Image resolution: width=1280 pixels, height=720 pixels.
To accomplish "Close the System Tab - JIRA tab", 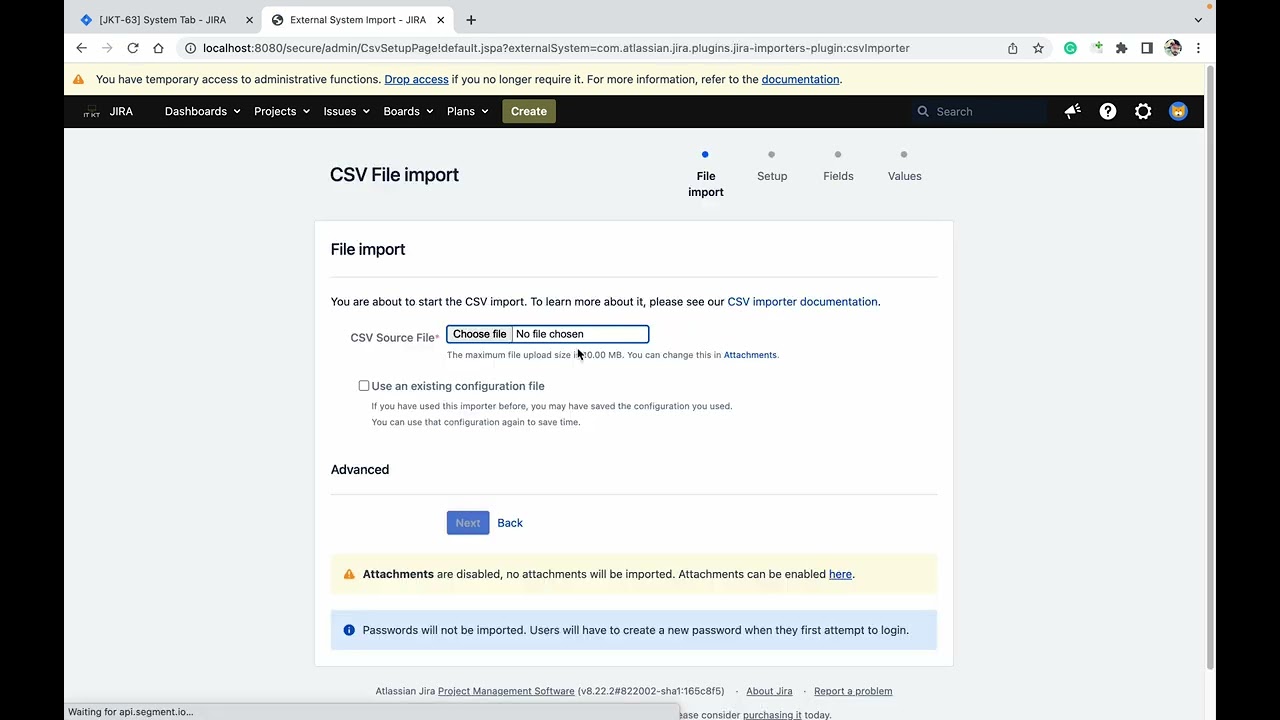I will coord(249,20).
